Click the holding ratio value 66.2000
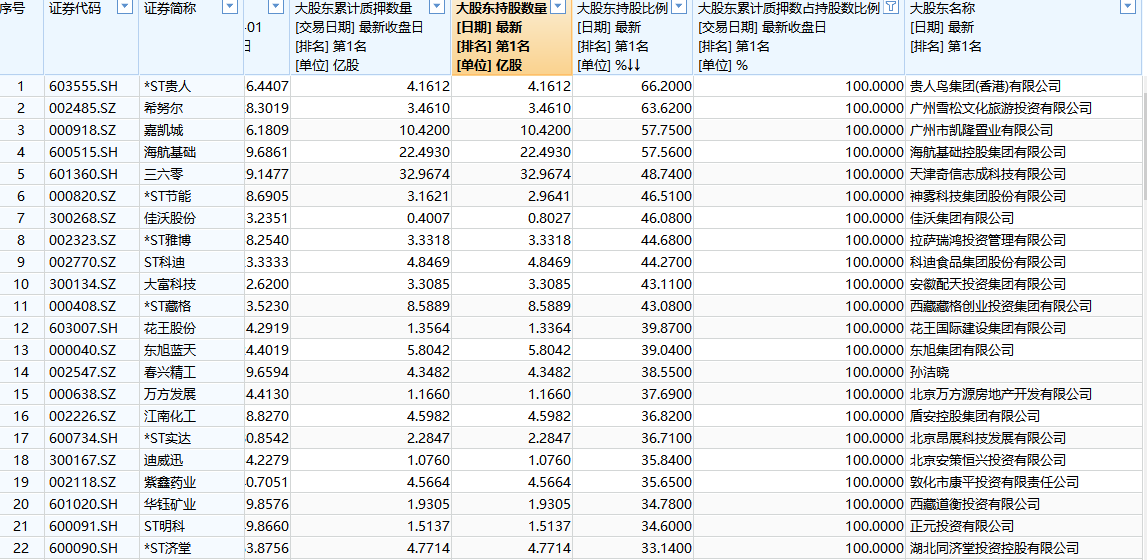The width and height of the screenshot is (1147, 560). tap(667, 86)
